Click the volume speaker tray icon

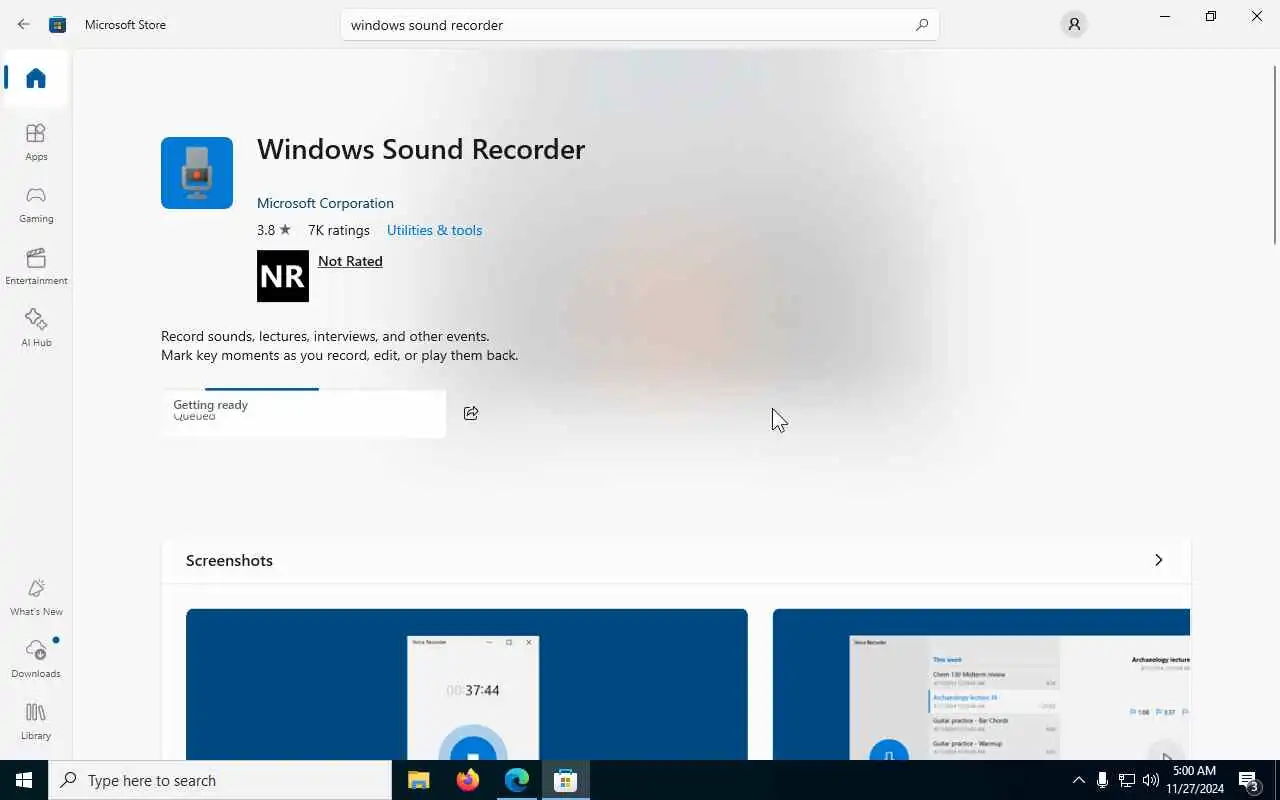[x=1151, y=780]
